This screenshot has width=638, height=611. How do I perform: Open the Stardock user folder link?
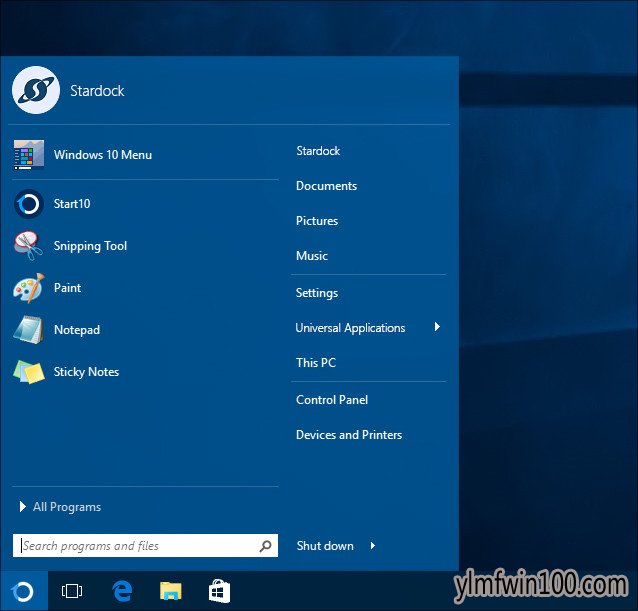318,151
